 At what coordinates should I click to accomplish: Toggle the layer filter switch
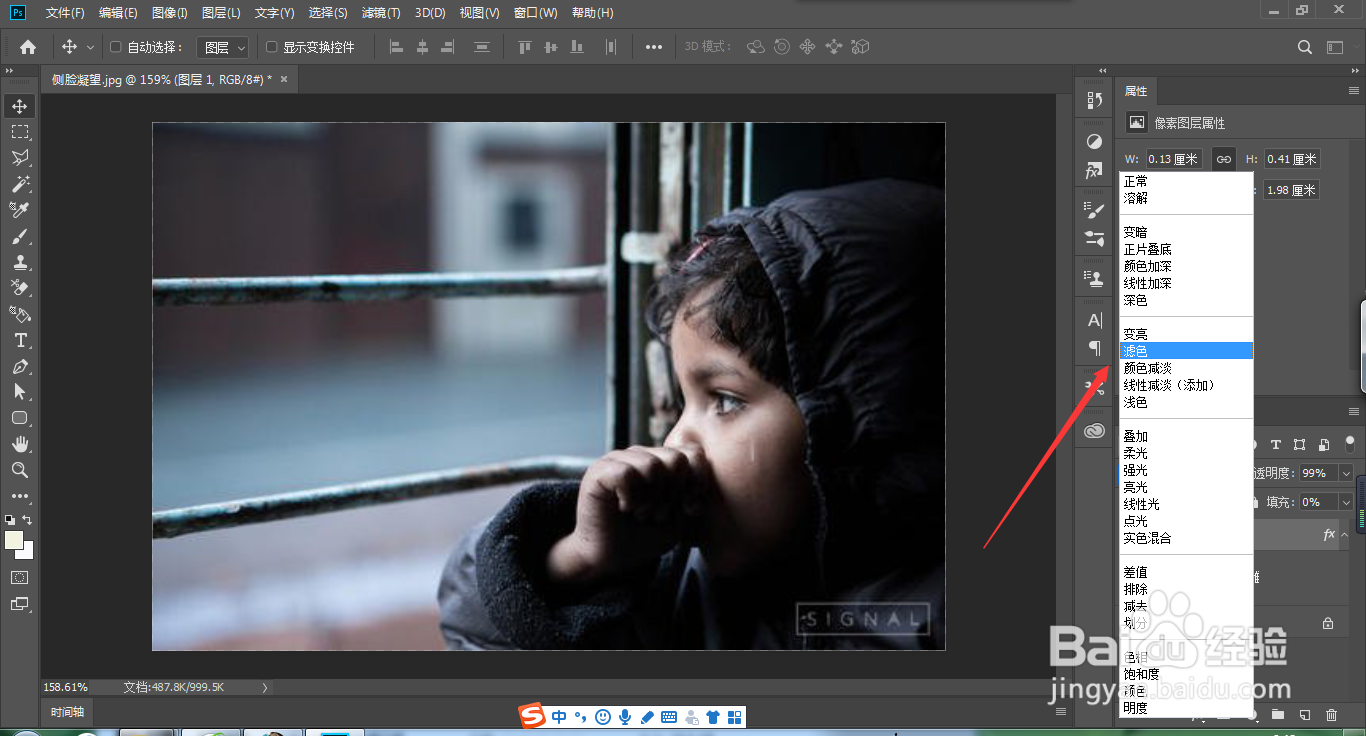click(x=1350, y=443)
